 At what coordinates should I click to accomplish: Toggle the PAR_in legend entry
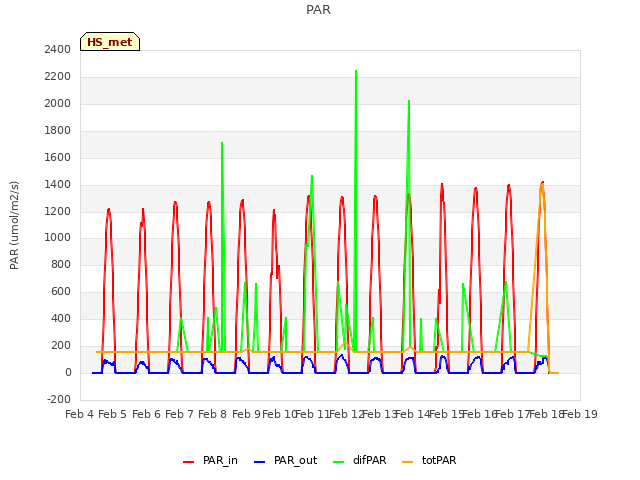(x=210, y=460)
